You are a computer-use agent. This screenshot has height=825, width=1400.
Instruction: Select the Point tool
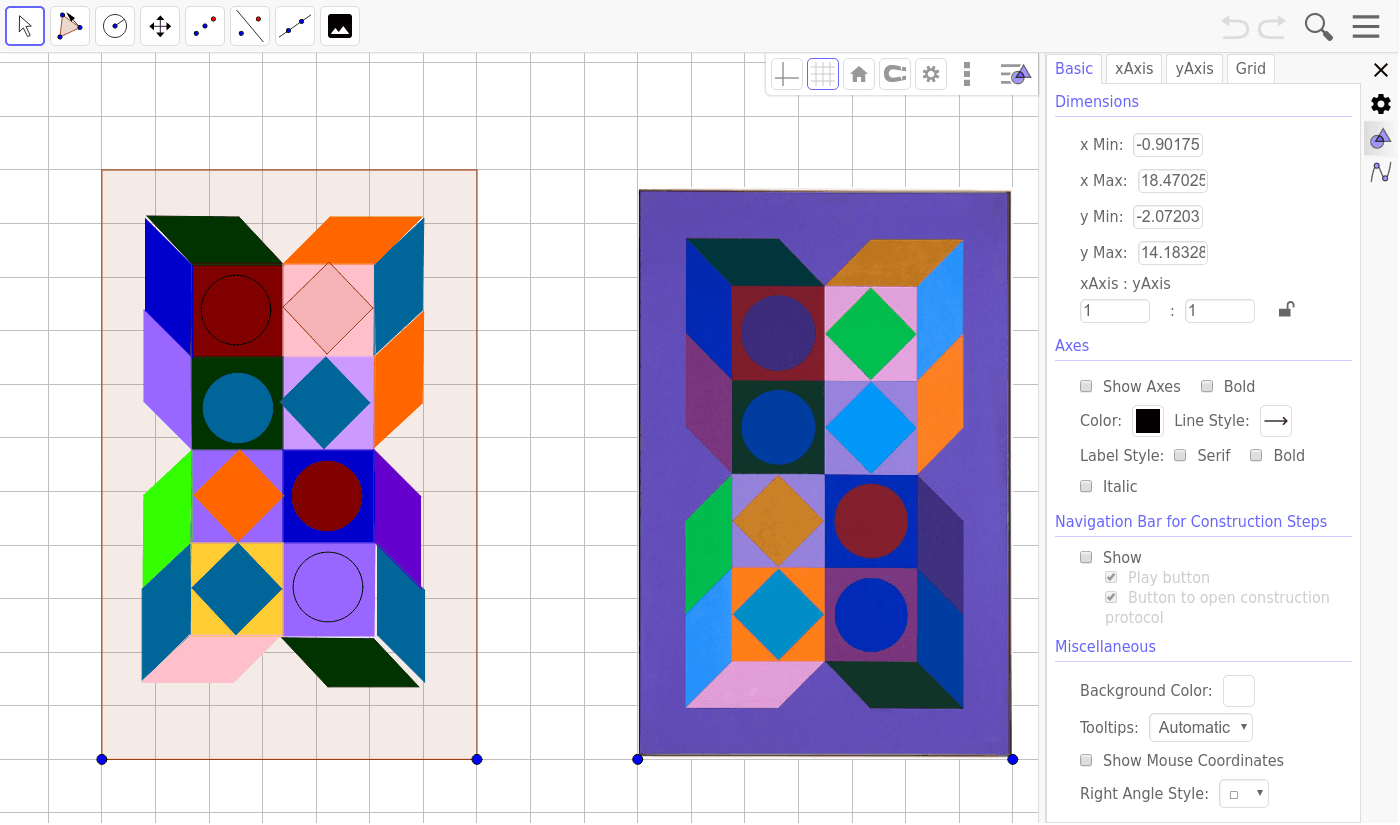(x=205, y=26)
